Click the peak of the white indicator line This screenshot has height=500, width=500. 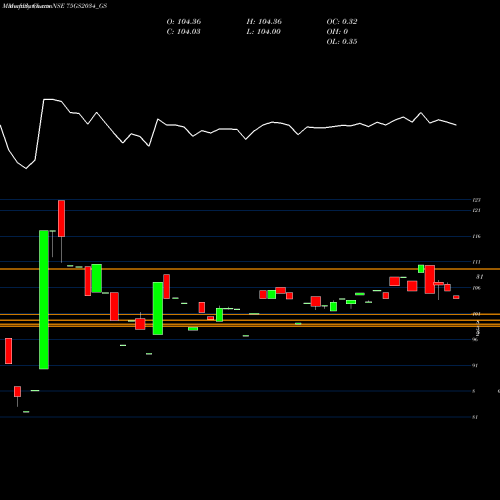coord(48,99)
